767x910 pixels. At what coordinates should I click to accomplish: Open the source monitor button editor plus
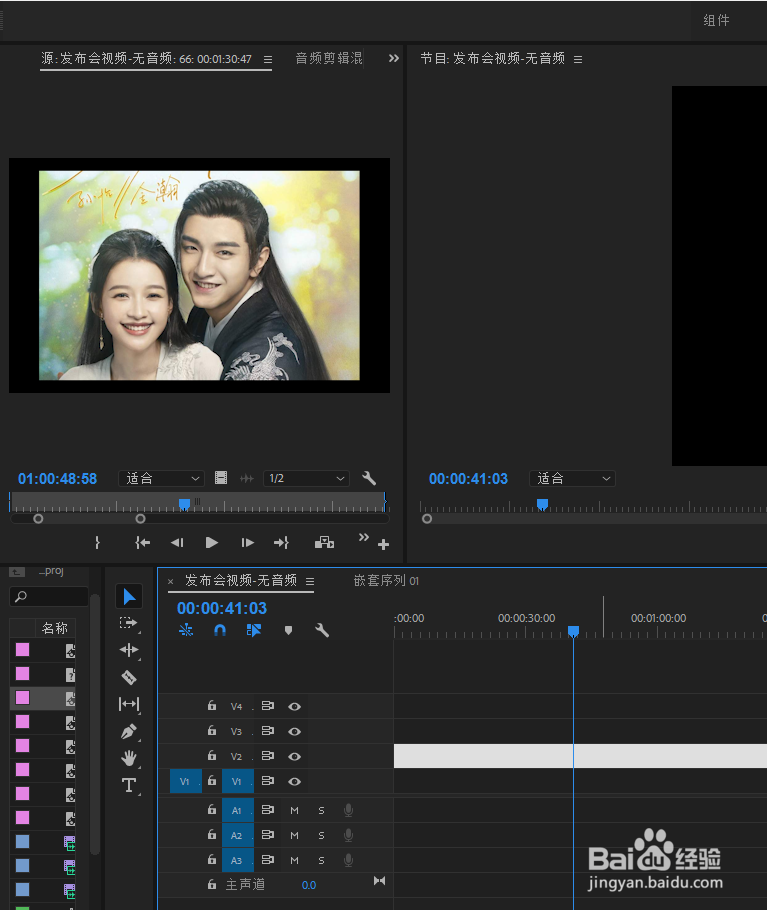tap(383, 544)
